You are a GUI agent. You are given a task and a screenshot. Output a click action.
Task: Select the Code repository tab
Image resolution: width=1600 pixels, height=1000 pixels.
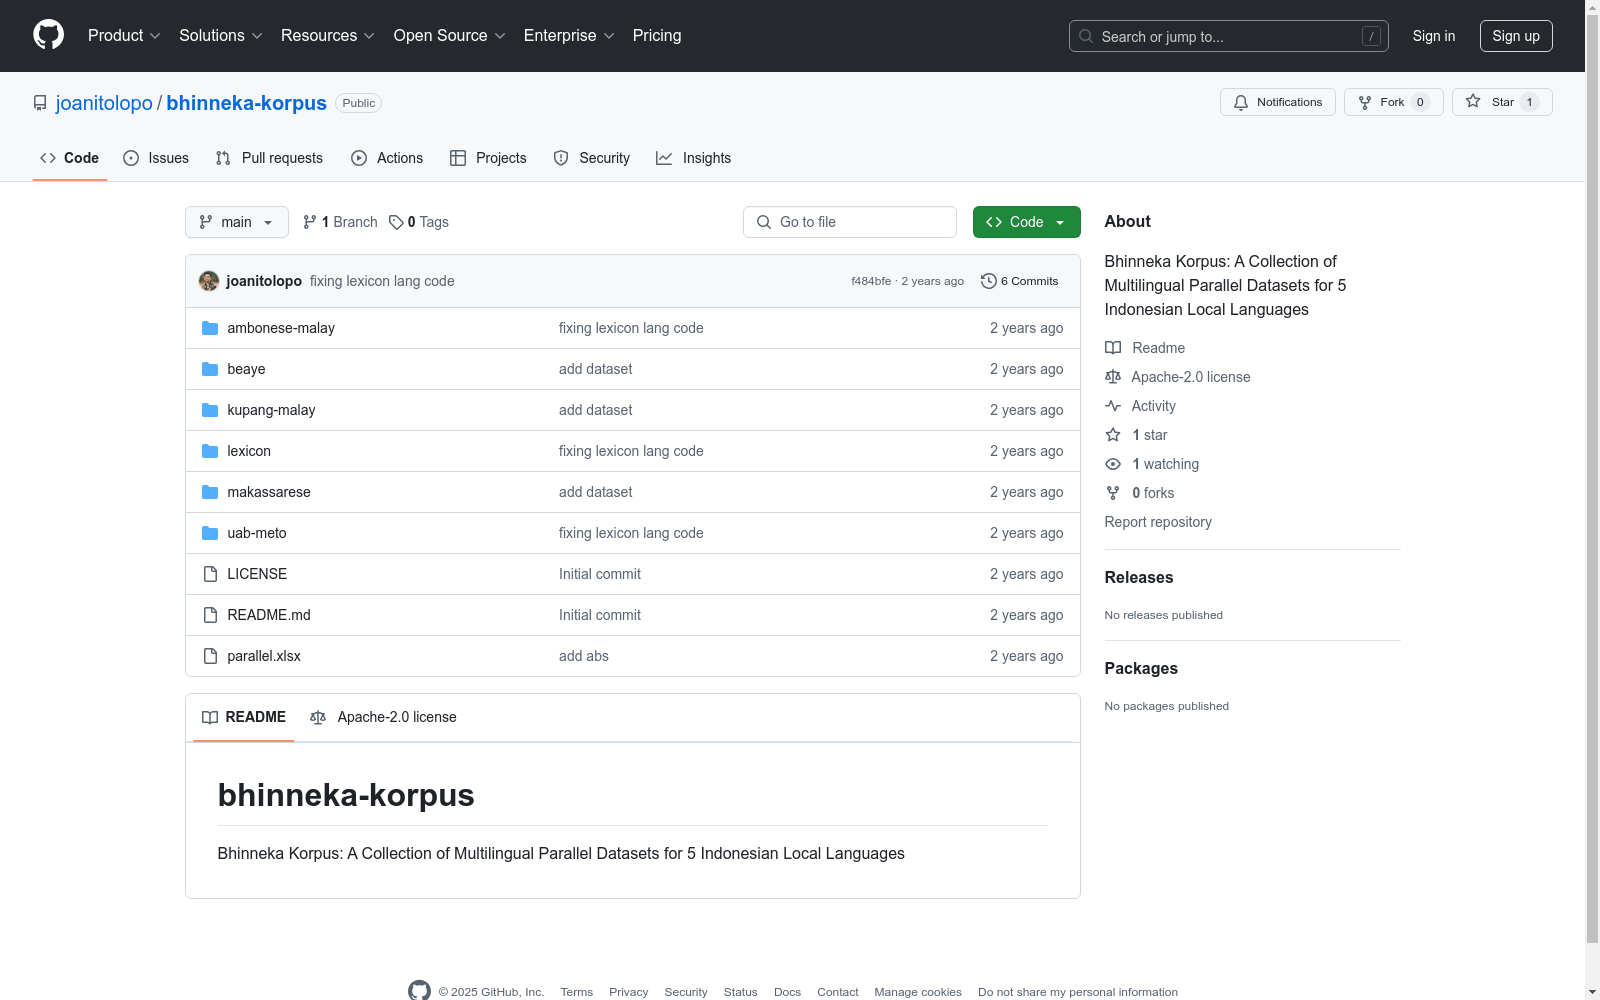point(70,158)
